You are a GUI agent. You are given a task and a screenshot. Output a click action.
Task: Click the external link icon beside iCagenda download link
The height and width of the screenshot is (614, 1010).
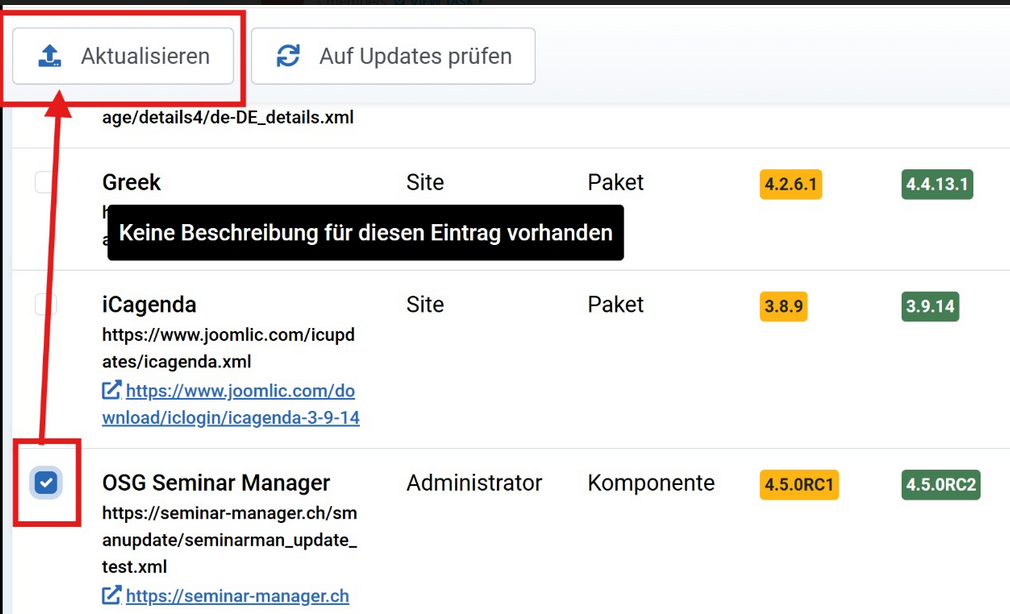(110, 390)
